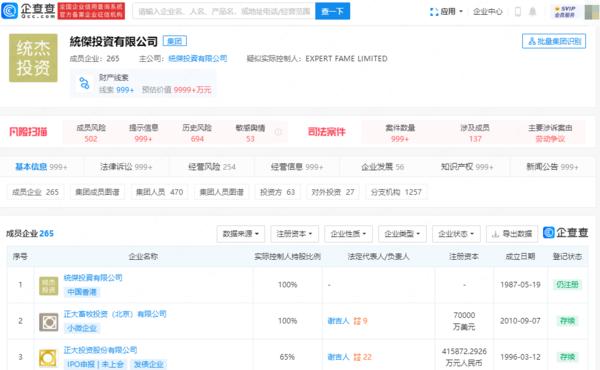Click the info icon beside 敏感舆情
Image resolution: width=600 pixels, height=370 pixels.
click(278, 132)
